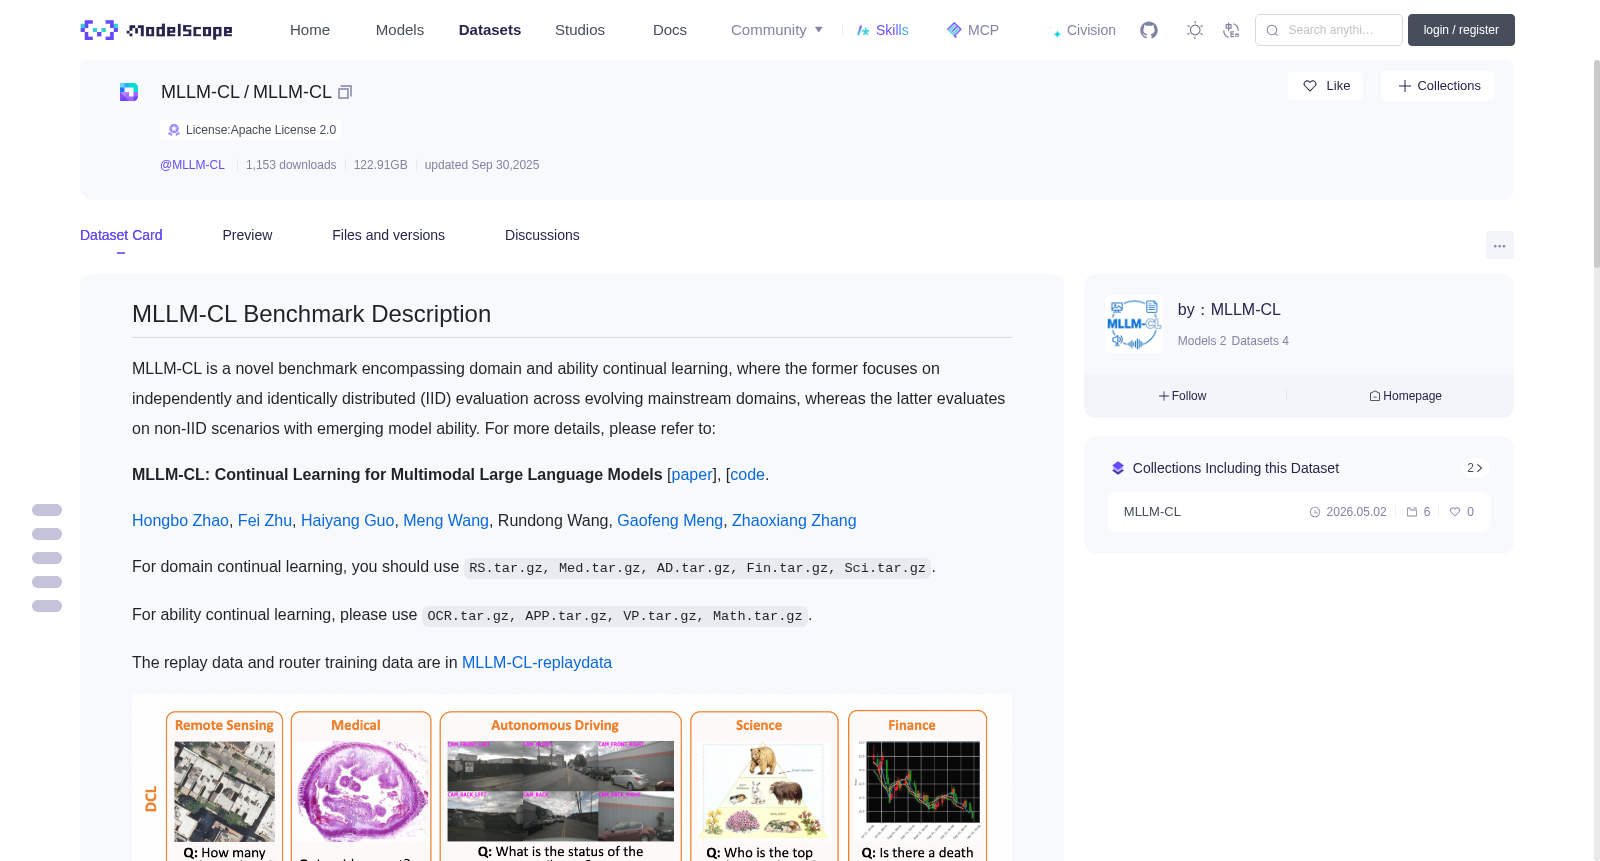Open the three-dot more options menu
This screenshot has height=861, width=1600.
pyautogui.click(x=1499, y=245)
